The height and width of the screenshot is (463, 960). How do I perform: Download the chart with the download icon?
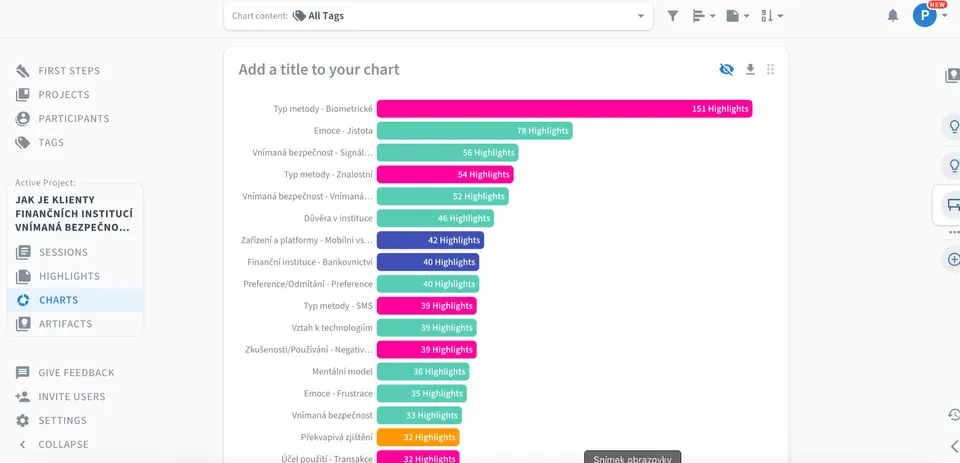[750, 69]
